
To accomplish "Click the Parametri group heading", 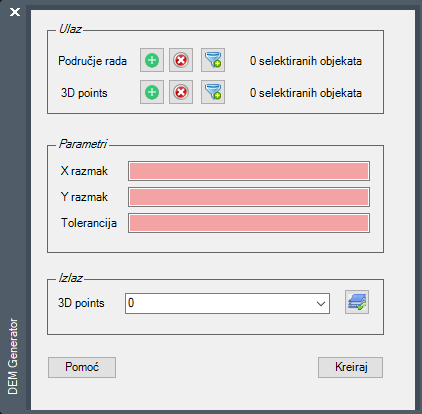I will [x=83, y=144].
